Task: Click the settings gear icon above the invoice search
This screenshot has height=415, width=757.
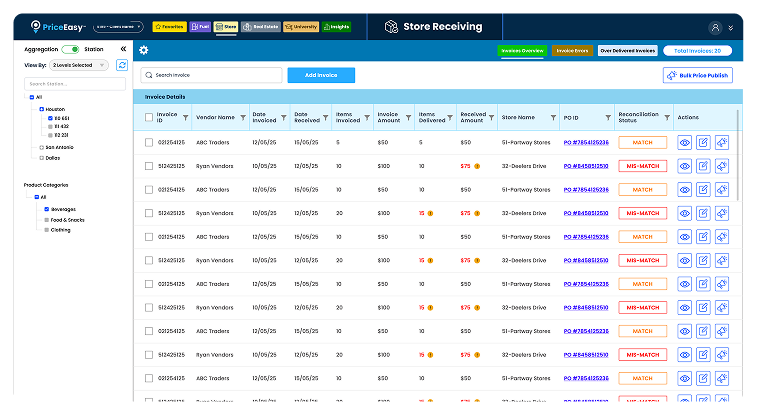Action: (144, 50)
